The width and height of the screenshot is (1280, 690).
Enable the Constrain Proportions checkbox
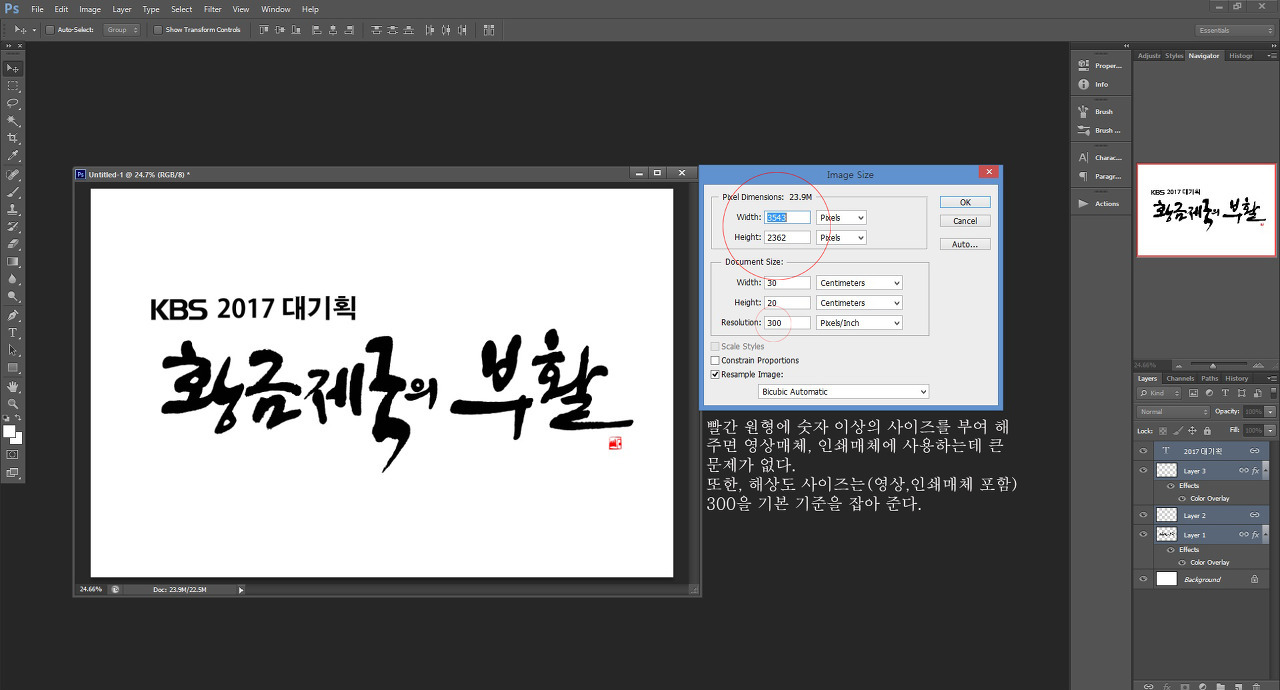715,360
